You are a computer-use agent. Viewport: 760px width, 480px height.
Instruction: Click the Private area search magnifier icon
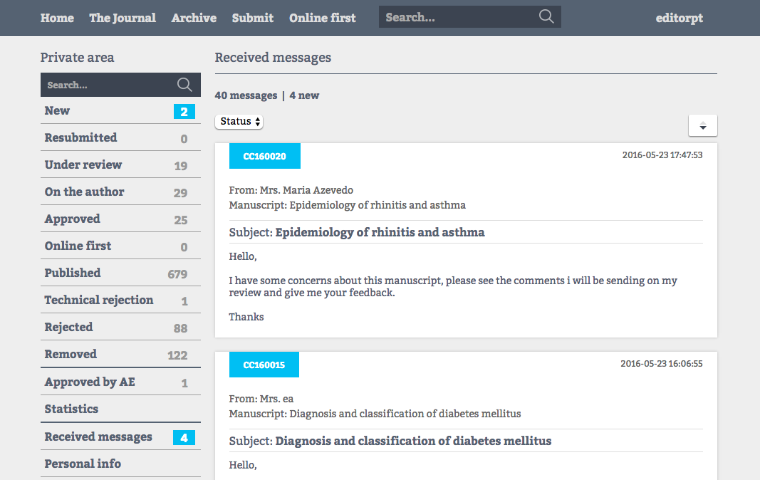184,85
